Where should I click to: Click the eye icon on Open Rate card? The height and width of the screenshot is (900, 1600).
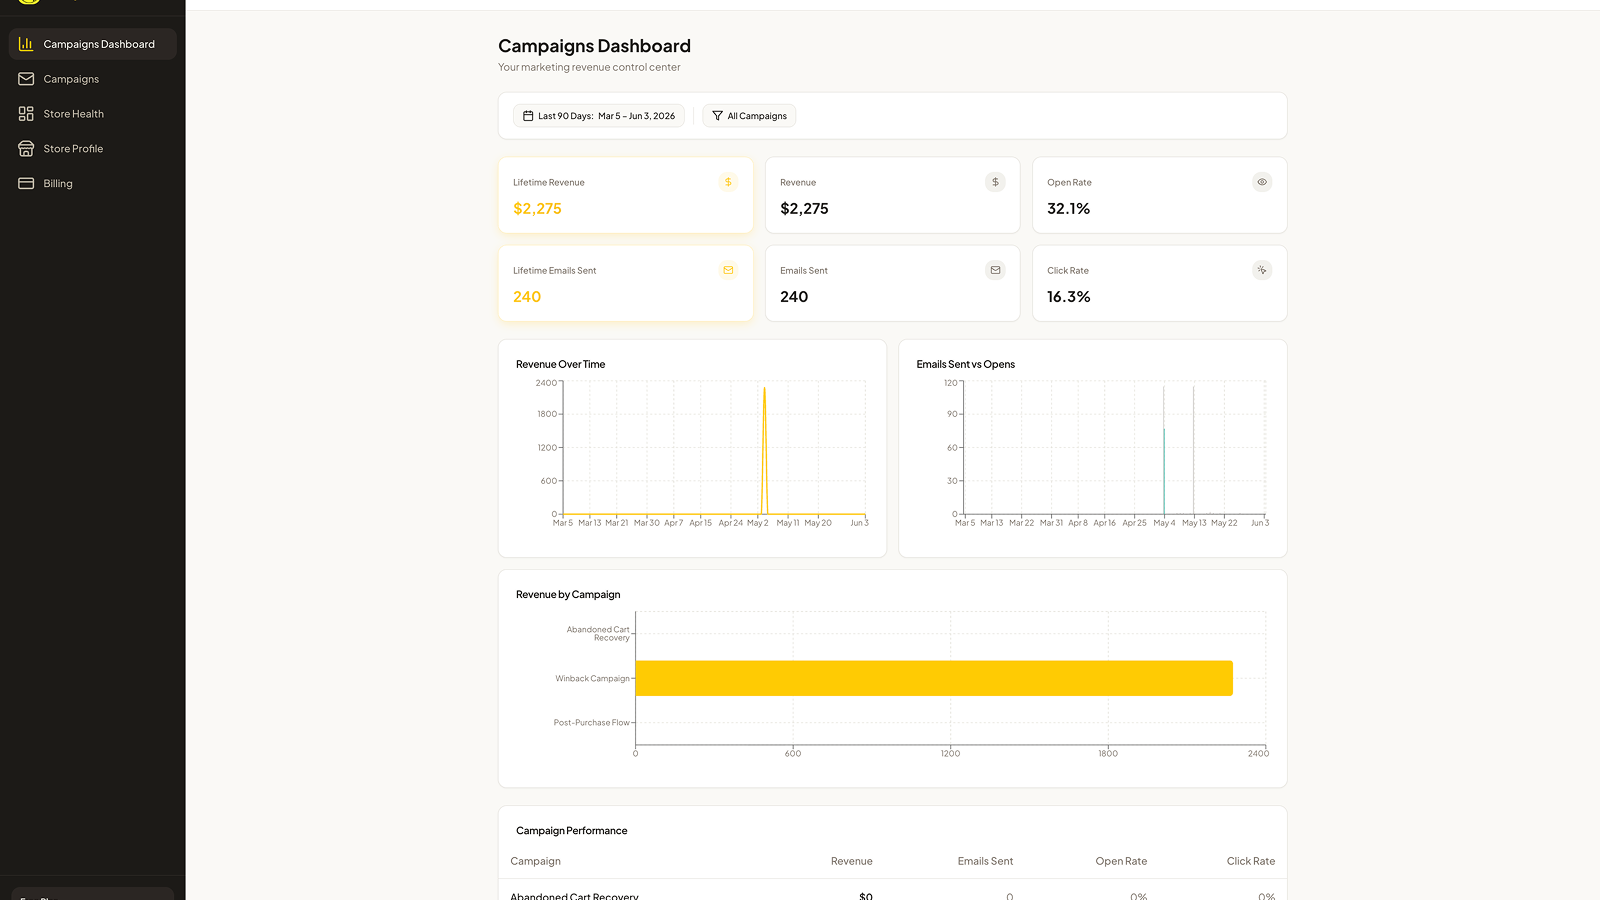[x=1262, y=182]
